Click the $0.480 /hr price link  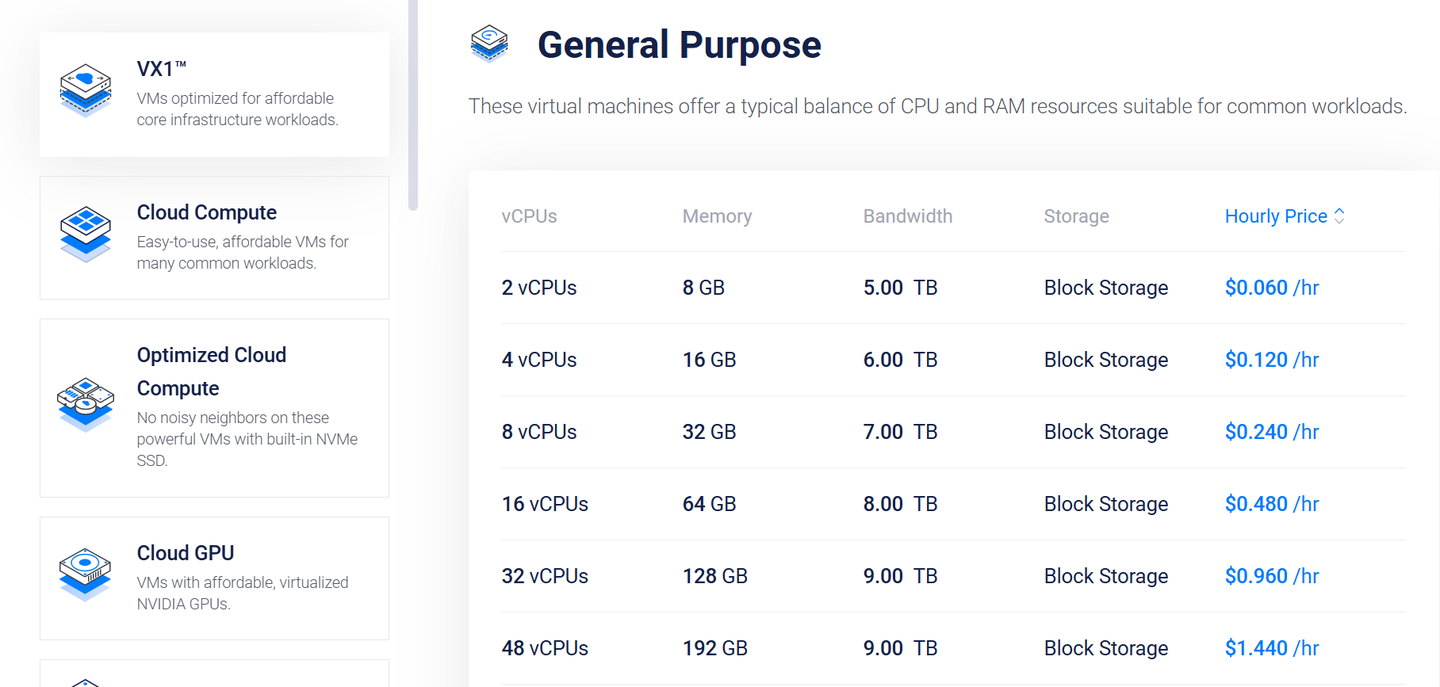point(1271,504)
